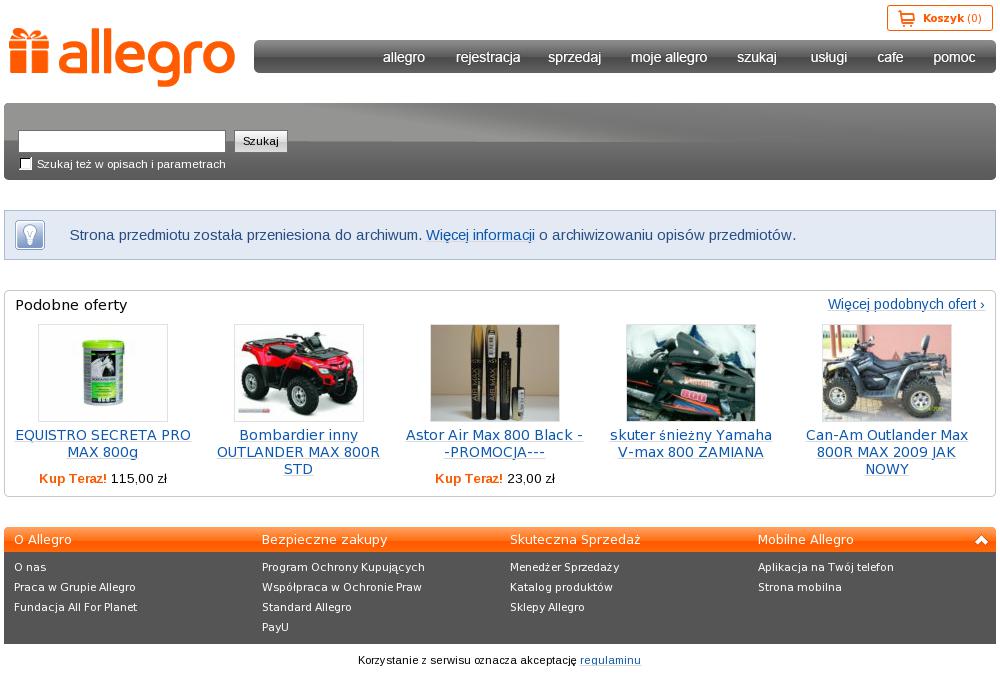Click the Allegro logo

click(x=122, y=57)
